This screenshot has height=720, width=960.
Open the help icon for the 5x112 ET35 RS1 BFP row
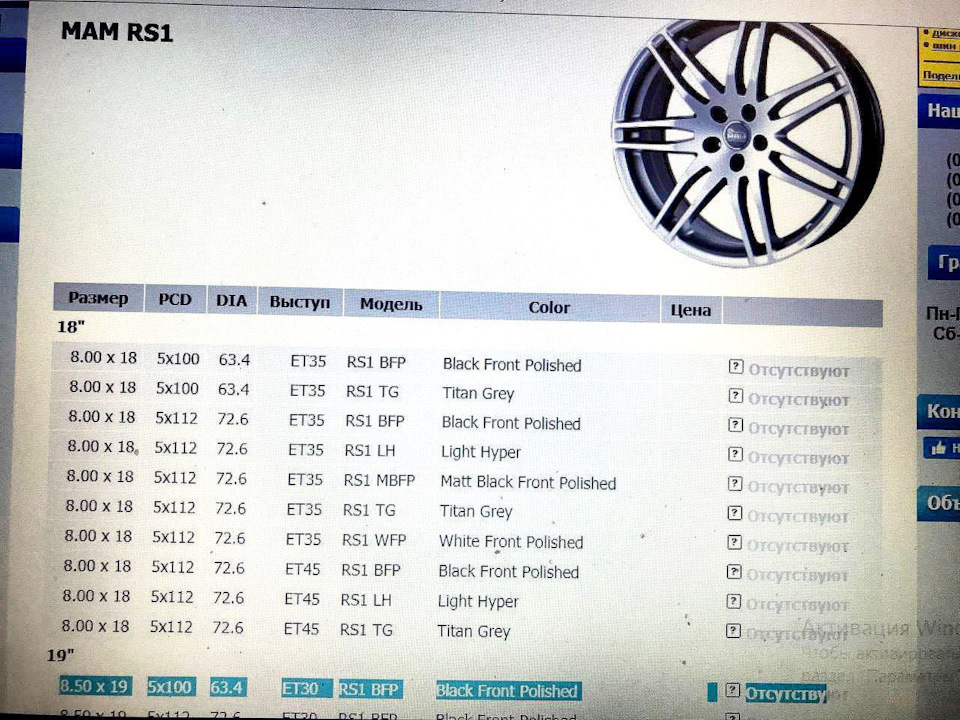point(735,425)
